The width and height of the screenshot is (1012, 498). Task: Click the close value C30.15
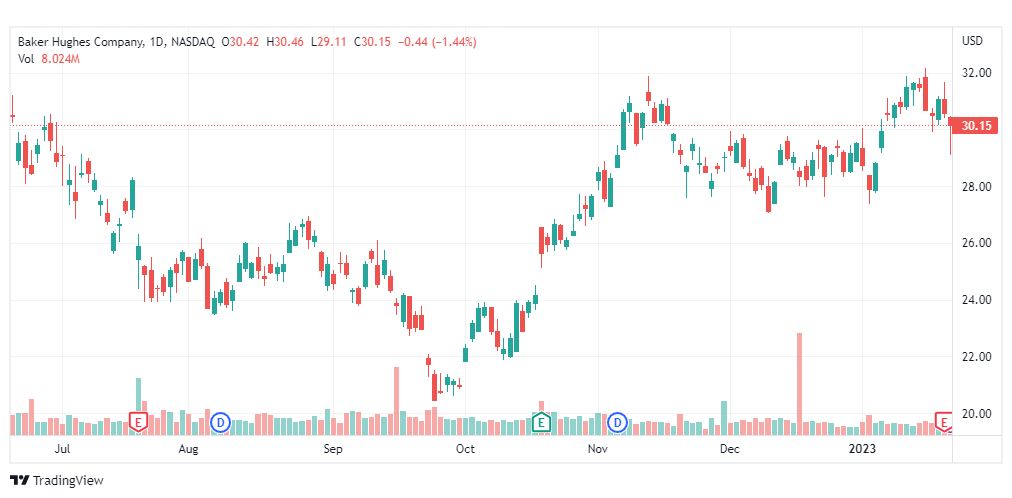click(x=372, y=42)
